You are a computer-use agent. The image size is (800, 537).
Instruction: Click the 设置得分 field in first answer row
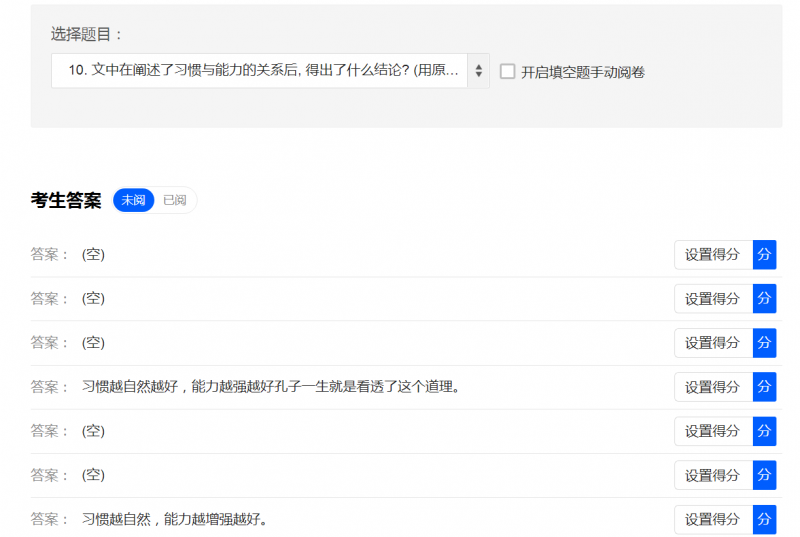pyautogui.click(x=713, y=255)
